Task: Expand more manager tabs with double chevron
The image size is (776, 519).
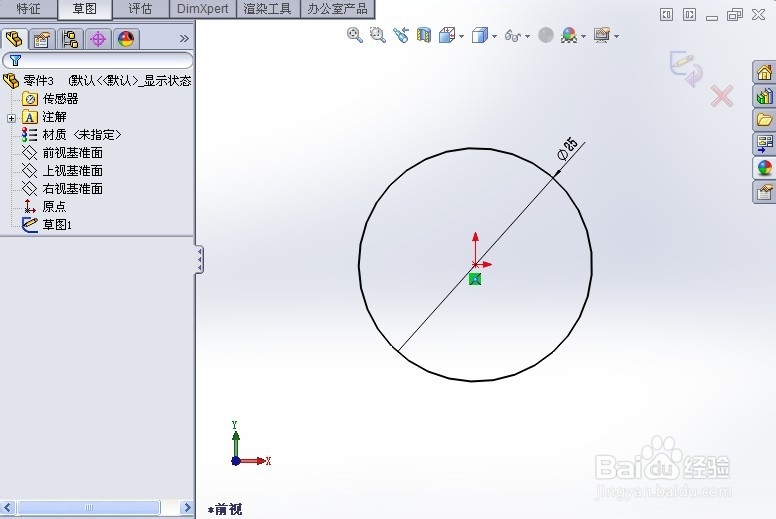Action: click(184, 39)
